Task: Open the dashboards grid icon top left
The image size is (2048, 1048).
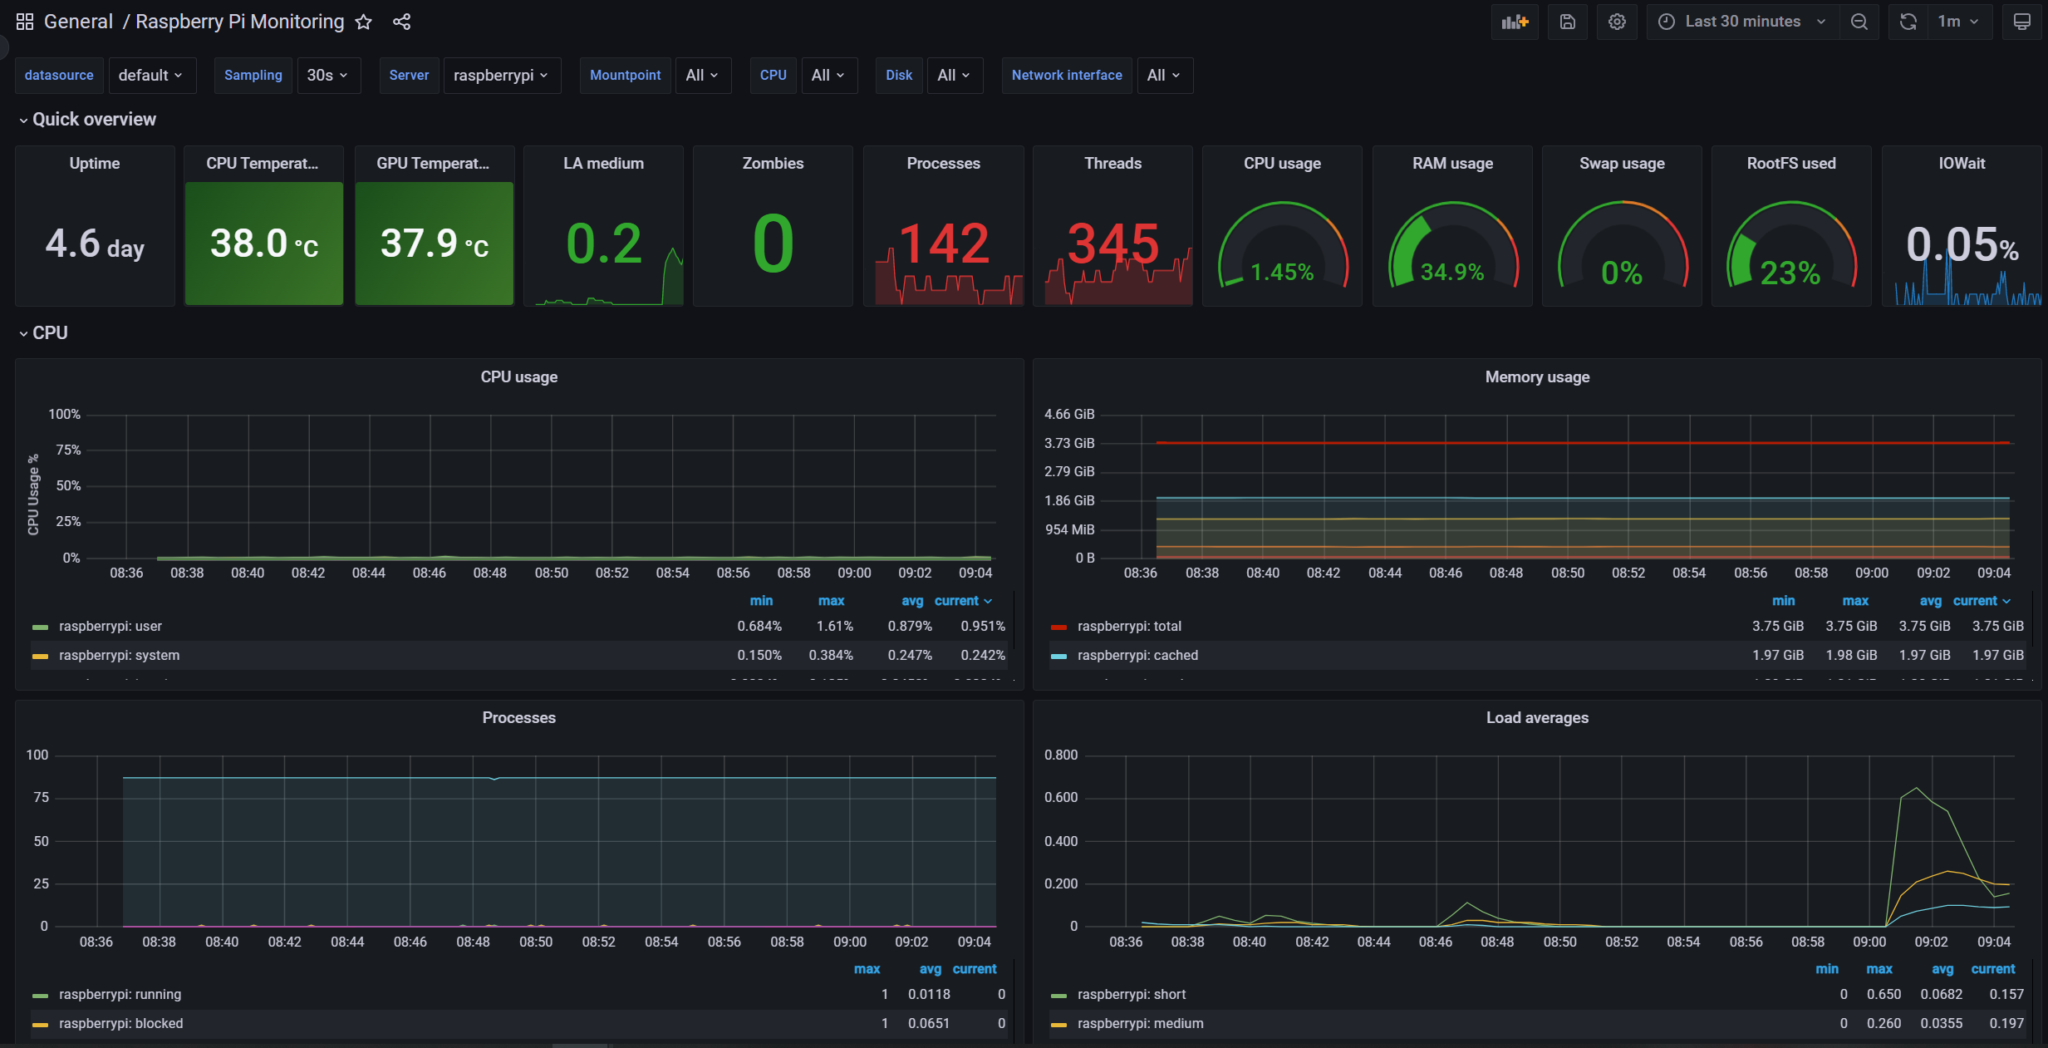Action: click(x=23, y=21)
